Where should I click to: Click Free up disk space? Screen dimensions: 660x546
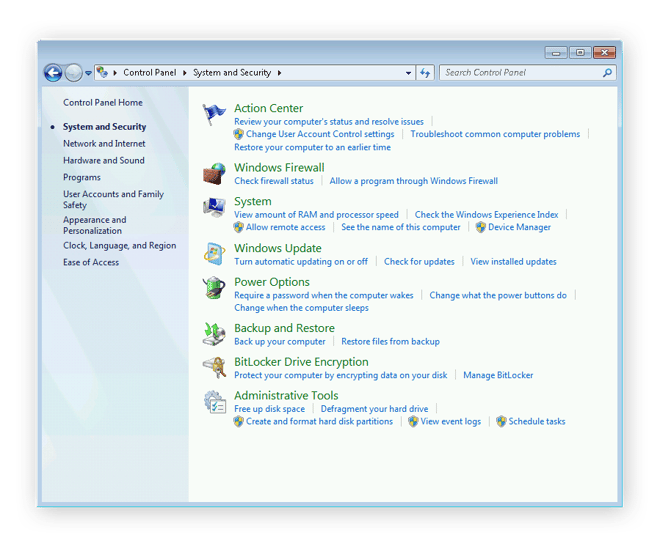(269, 409)
